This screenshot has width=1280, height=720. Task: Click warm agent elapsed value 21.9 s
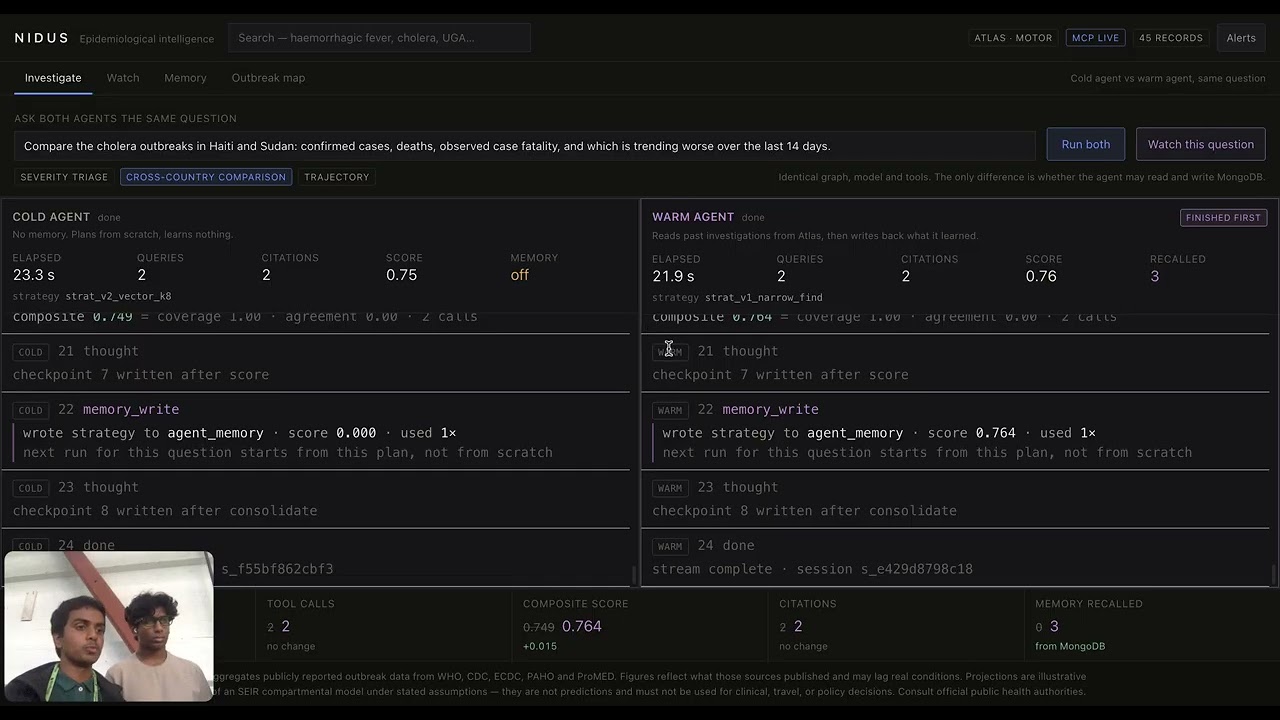673,276
